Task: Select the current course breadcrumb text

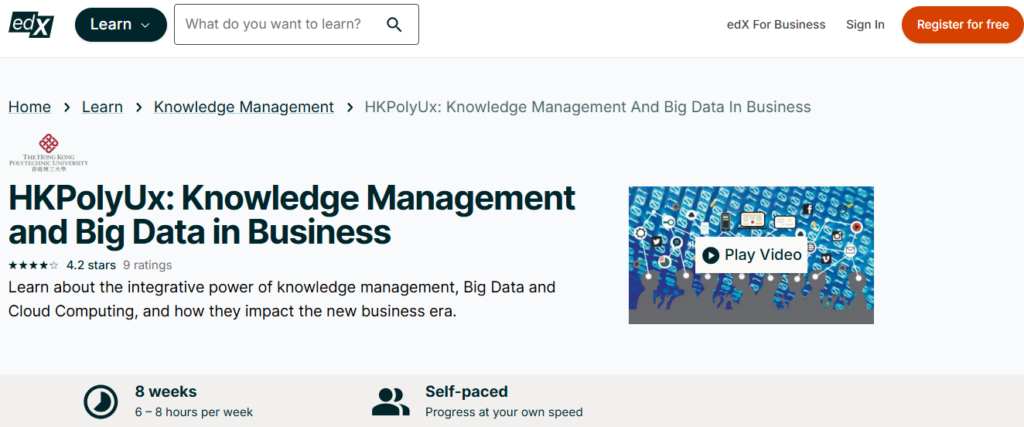Action: [588, 107]
